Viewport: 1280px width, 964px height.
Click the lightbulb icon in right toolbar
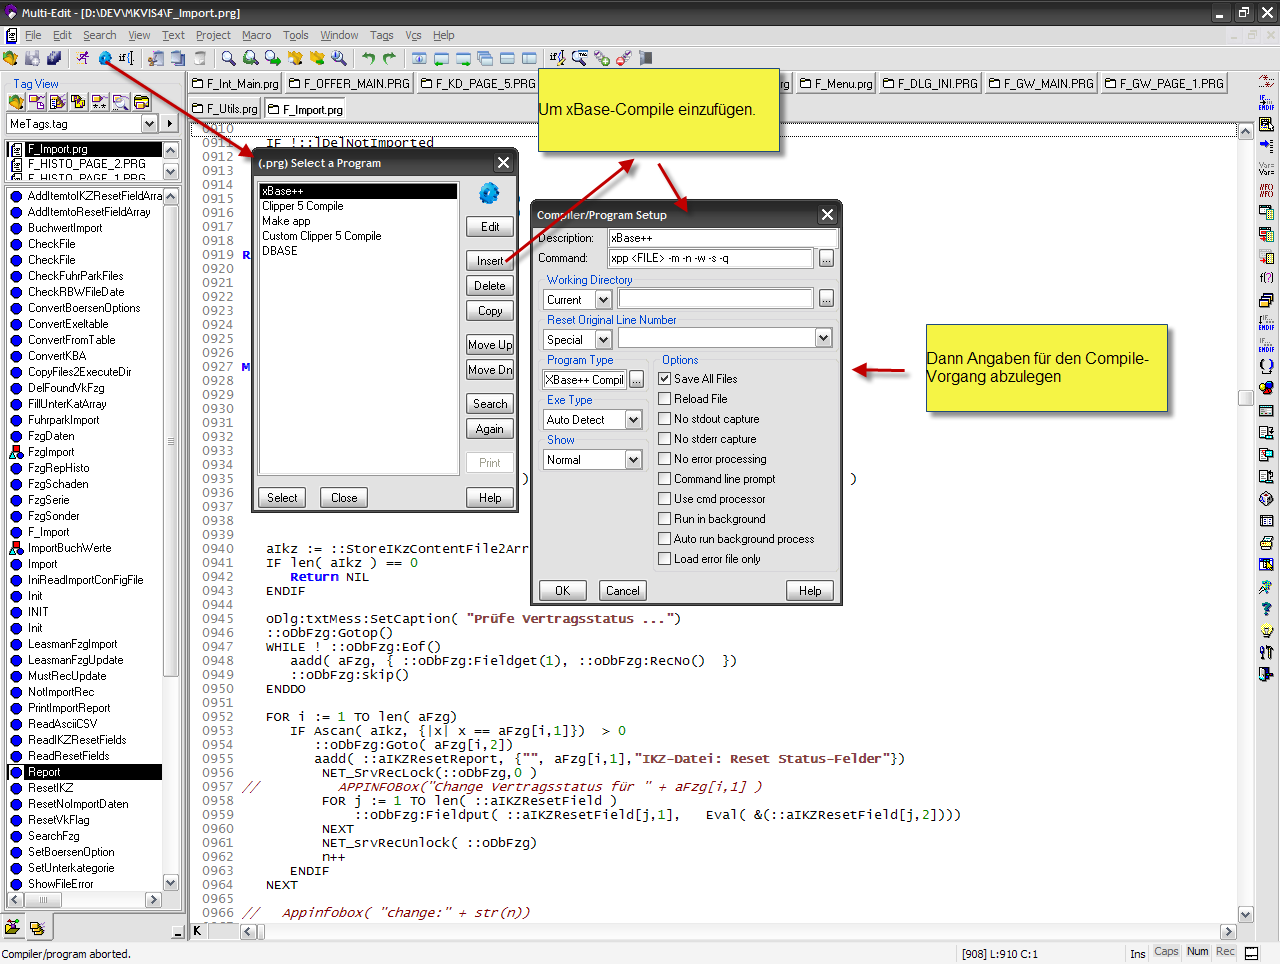1266,631
